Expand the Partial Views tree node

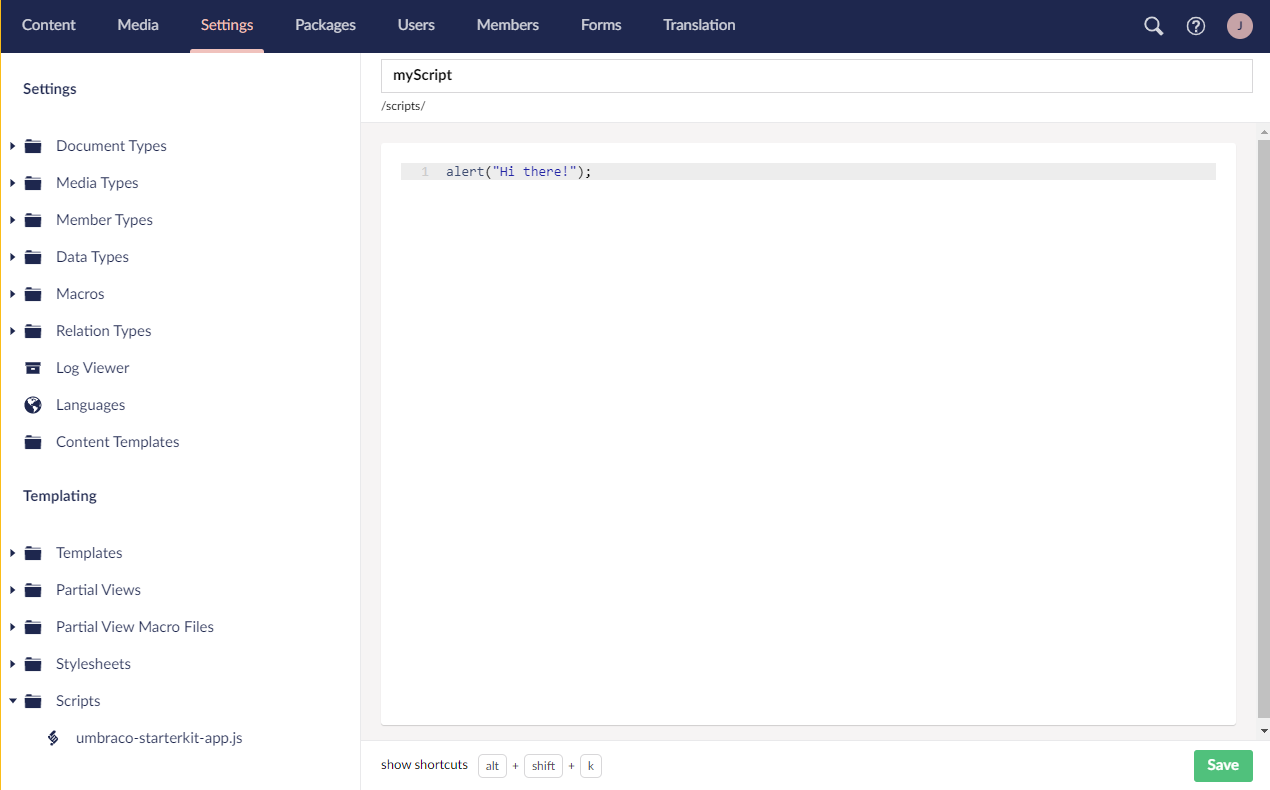point(12,590)
